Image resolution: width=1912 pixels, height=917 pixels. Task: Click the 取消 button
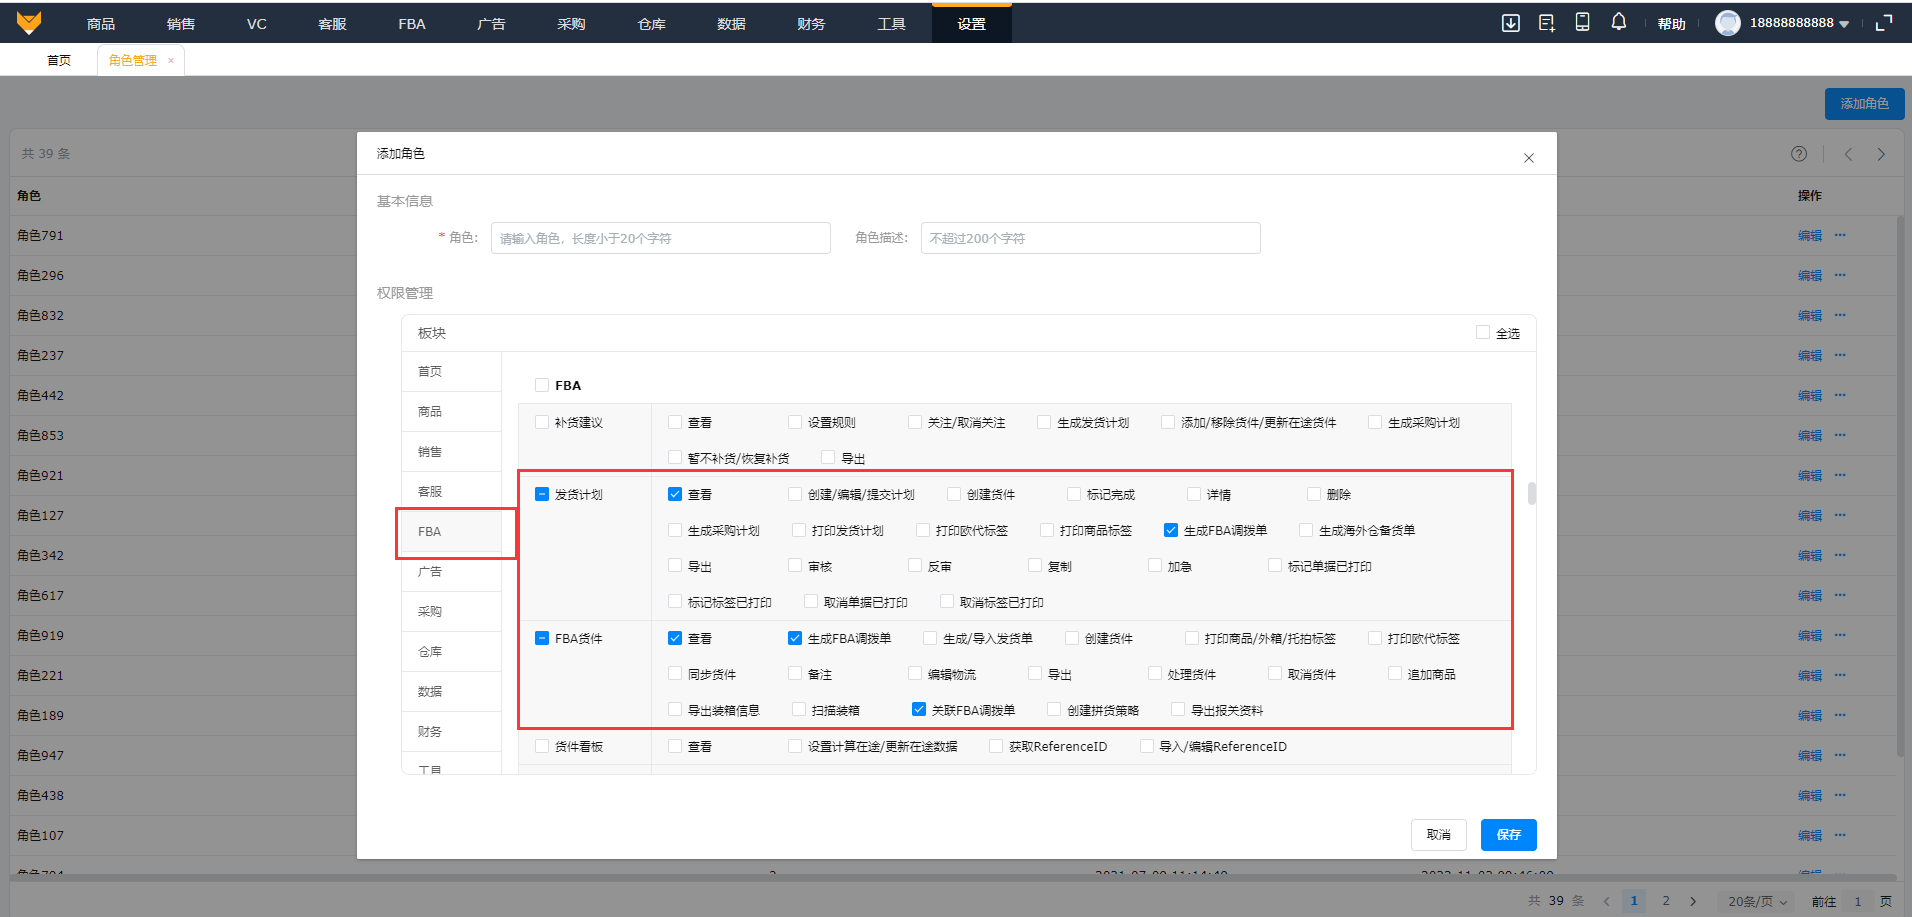coord(1438,835)
